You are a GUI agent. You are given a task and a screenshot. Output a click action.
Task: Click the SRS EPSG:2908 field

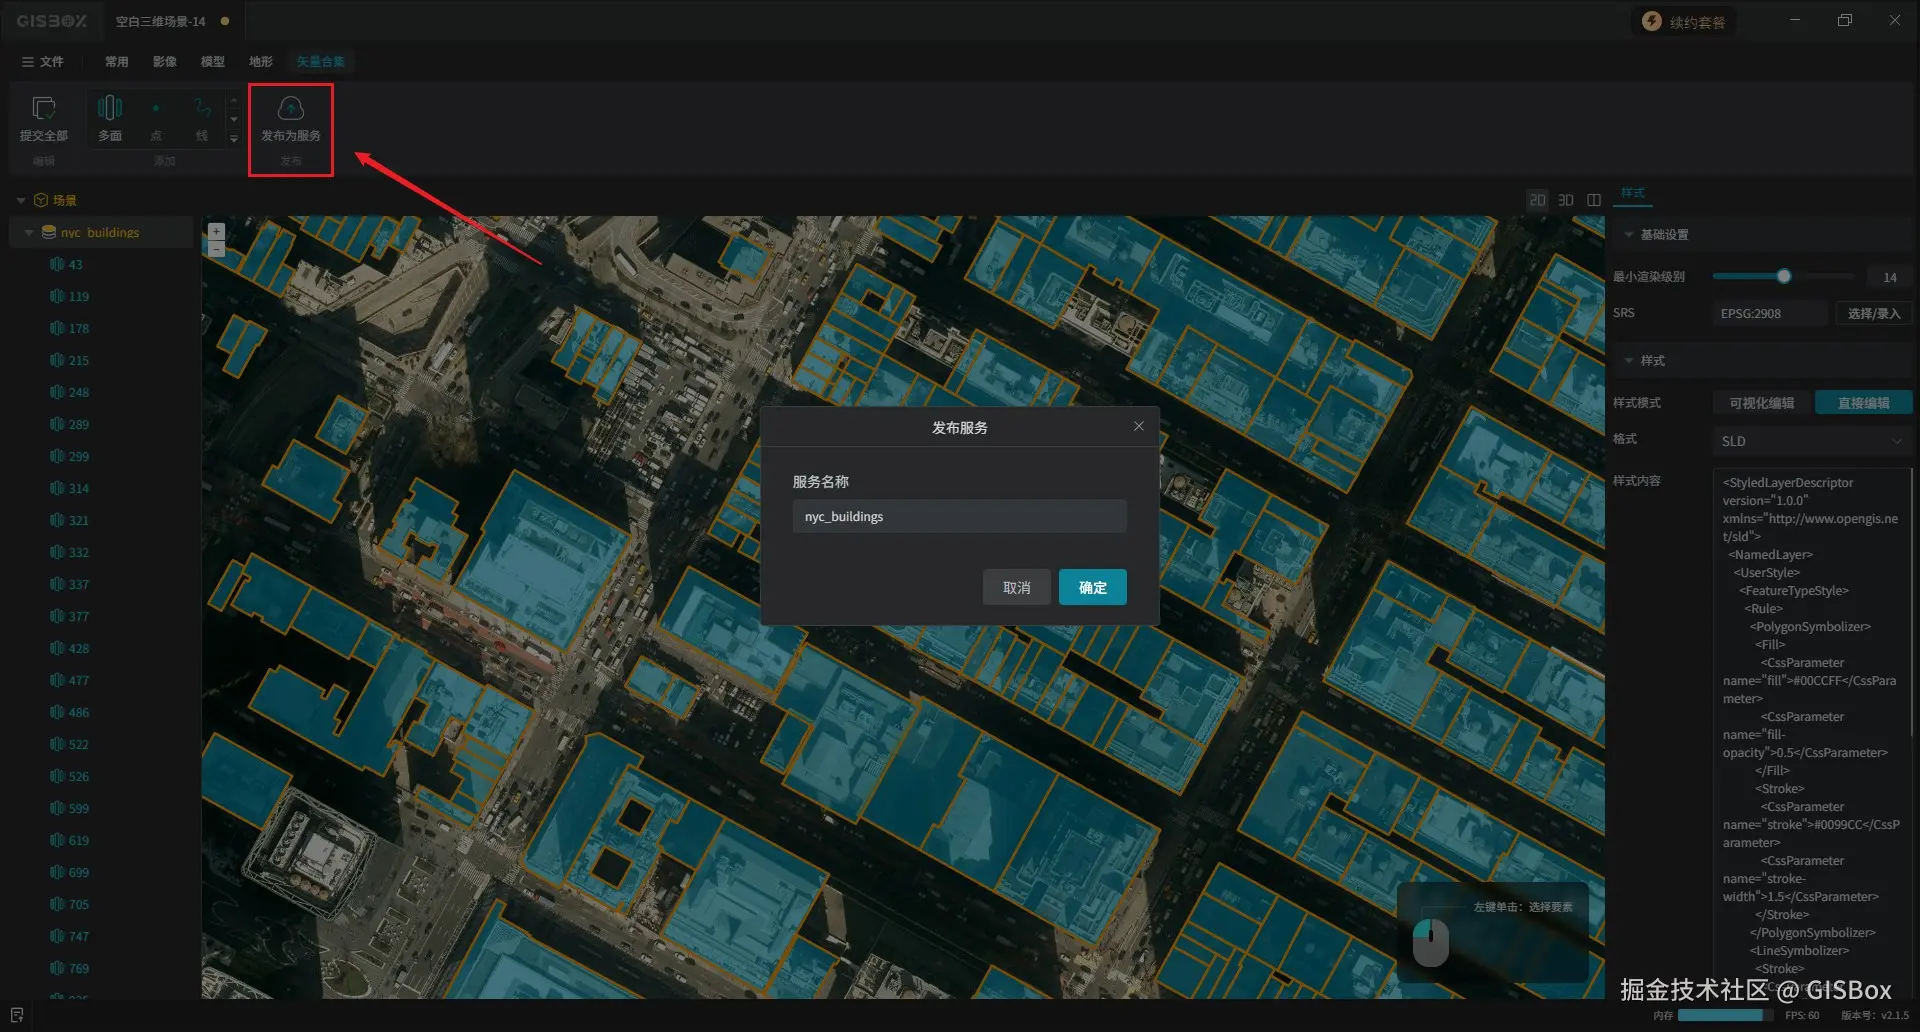(1770, 313)
